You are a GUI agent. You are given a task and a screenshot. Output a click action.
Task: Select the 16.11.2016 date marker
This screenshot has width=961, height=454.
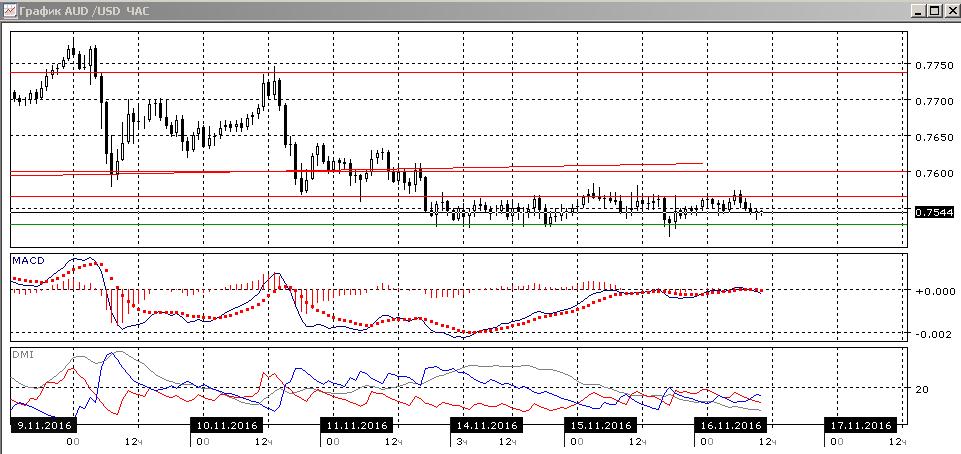[x=730, y=425]
